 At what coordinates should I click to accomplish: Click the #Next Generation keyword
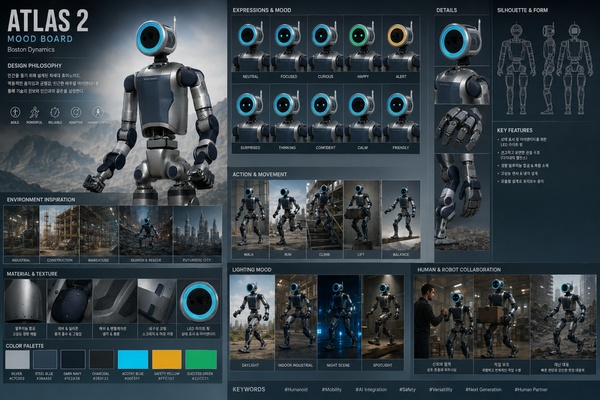pos(483,389)
